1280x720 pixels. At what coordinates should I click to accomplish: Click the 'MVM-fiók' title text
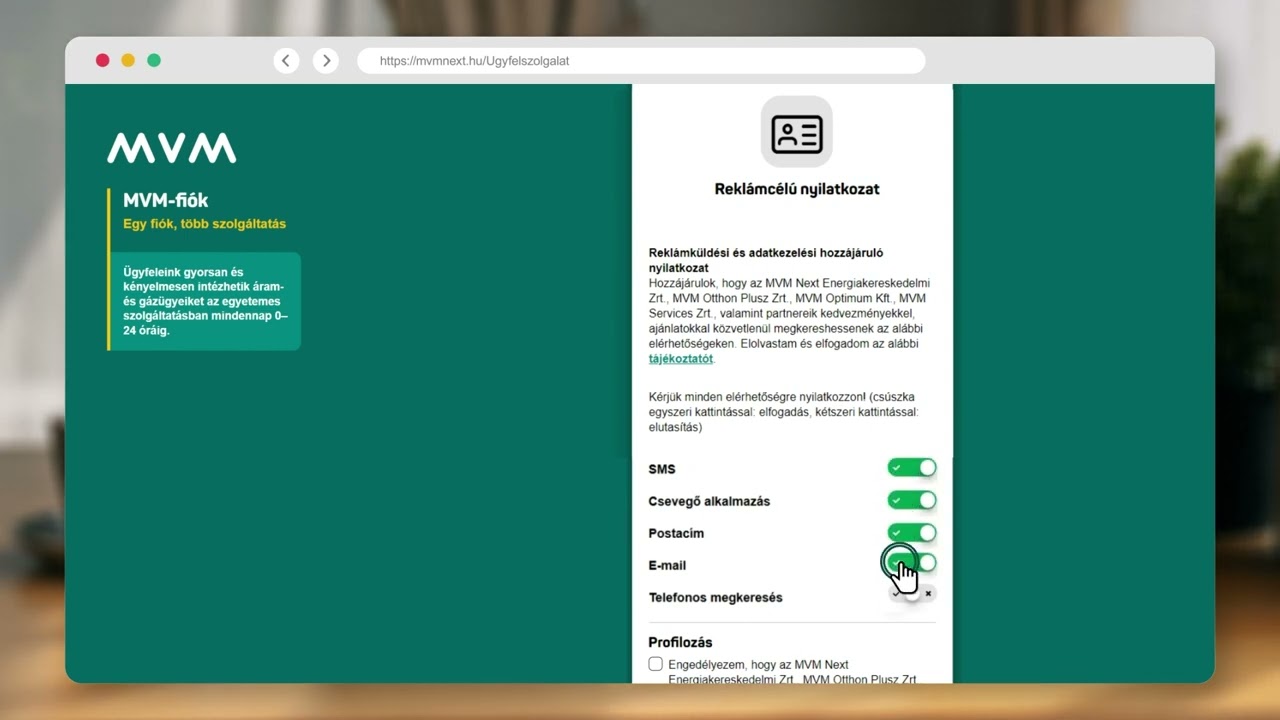[166, 201]
